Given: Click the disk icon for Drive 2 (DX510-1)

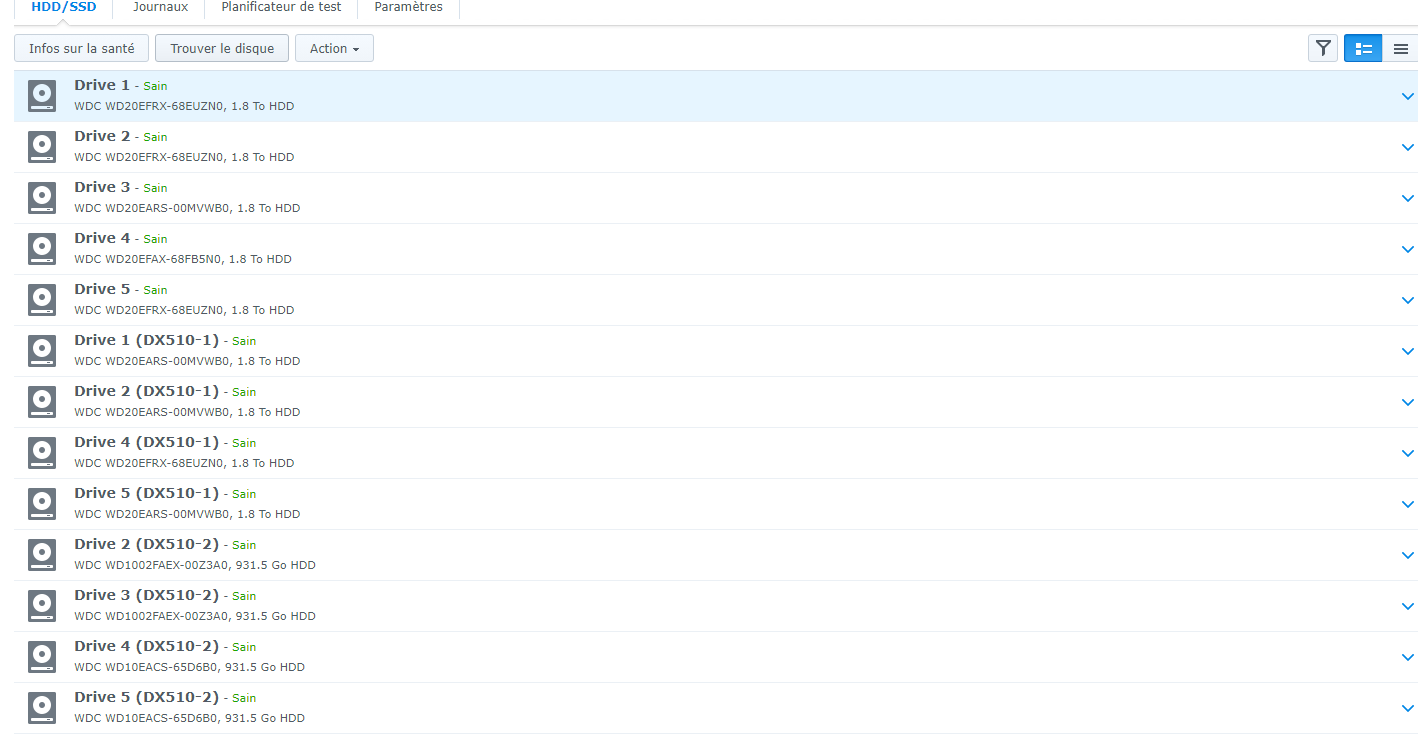Looking at the screenshot, I should point(42,402).
